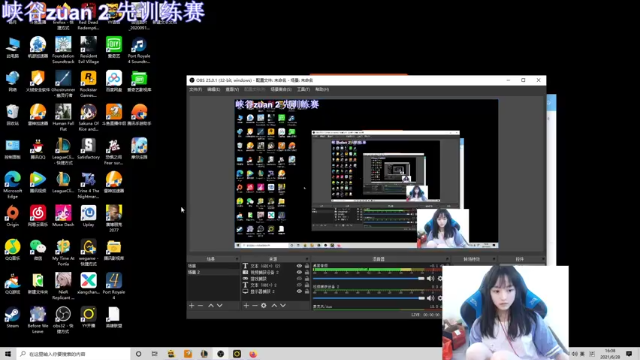Open Resident Evil Village shortcut
Image resolution: width=640 pixels, height=360 pixels.
[88, 50]
